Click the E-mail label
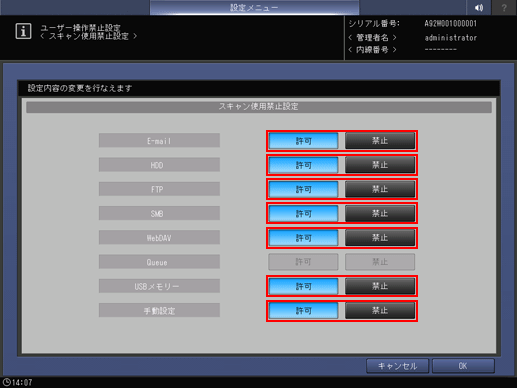The image size is (517, 388). [159, 141]
